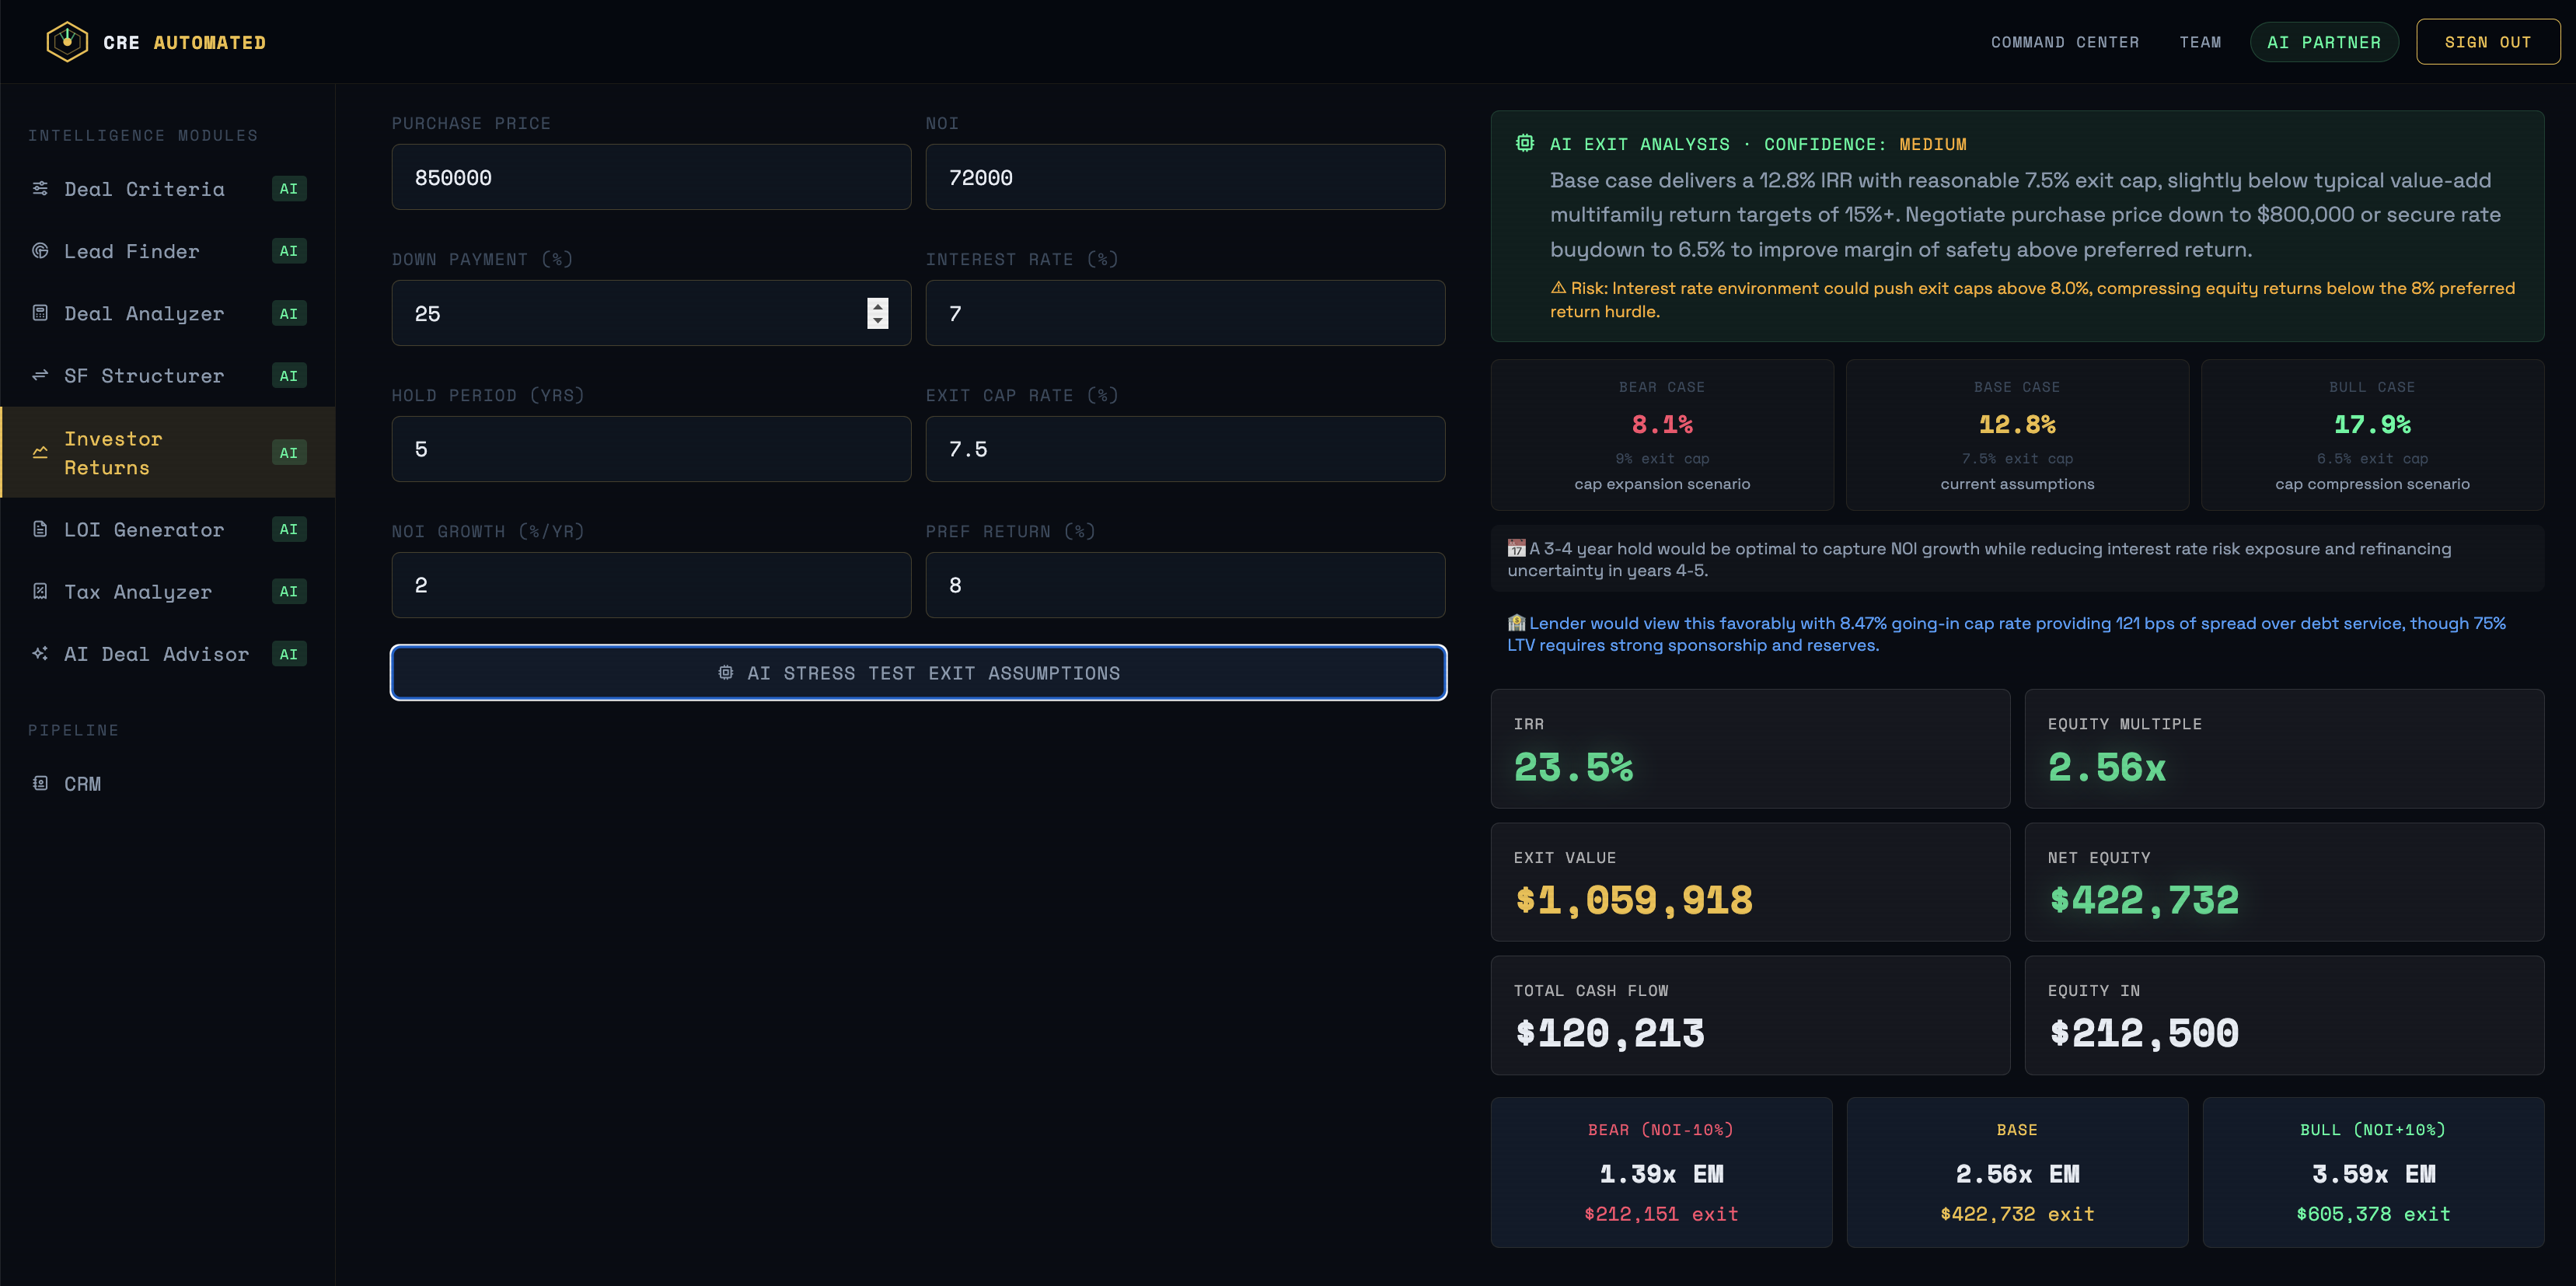Click the AI badge beside SF Structurer
2576x1286 pixels.
[x=289, y=376]
